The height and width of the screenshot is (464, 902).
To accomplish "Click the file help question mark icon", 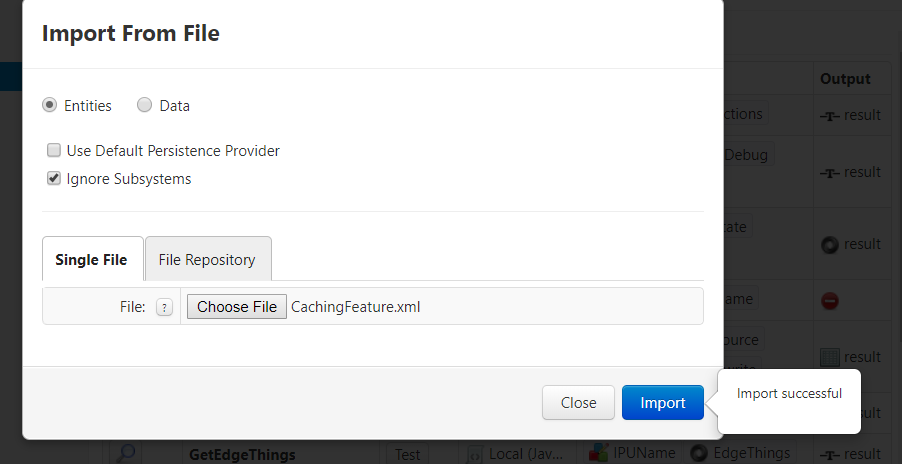I will click(x=165, y=307).
